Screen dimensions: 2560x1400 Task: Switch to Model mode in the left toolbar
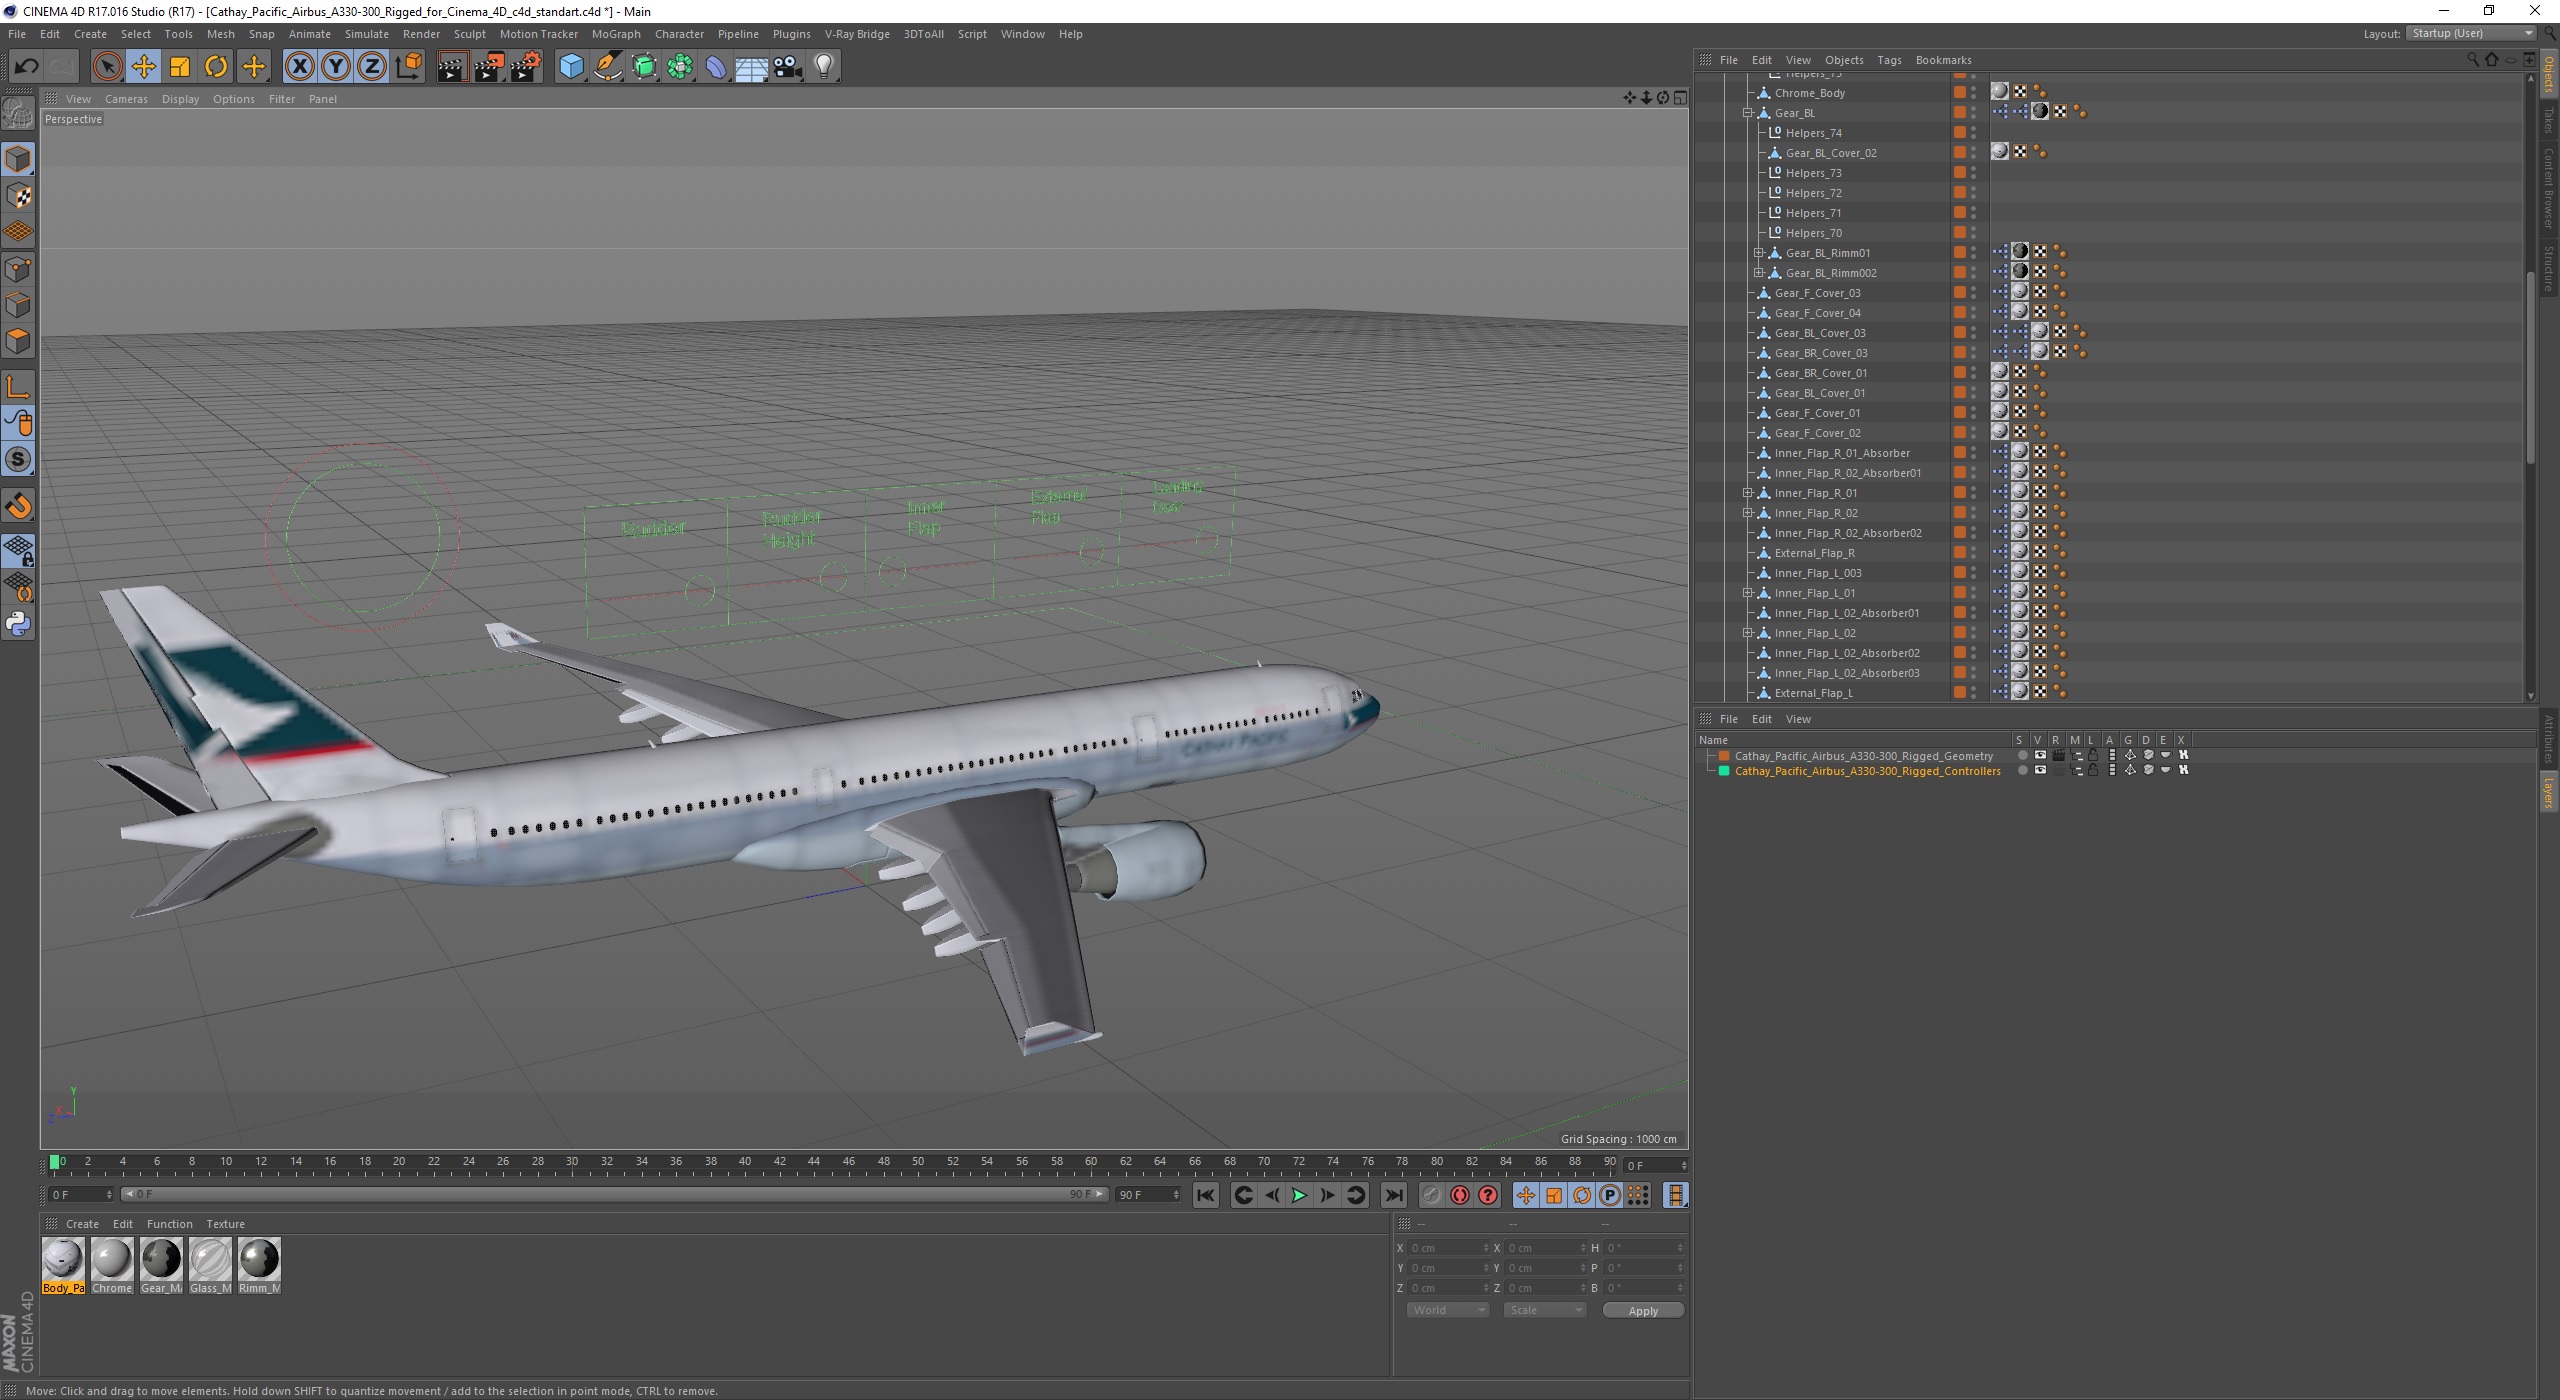pos(18,159)
